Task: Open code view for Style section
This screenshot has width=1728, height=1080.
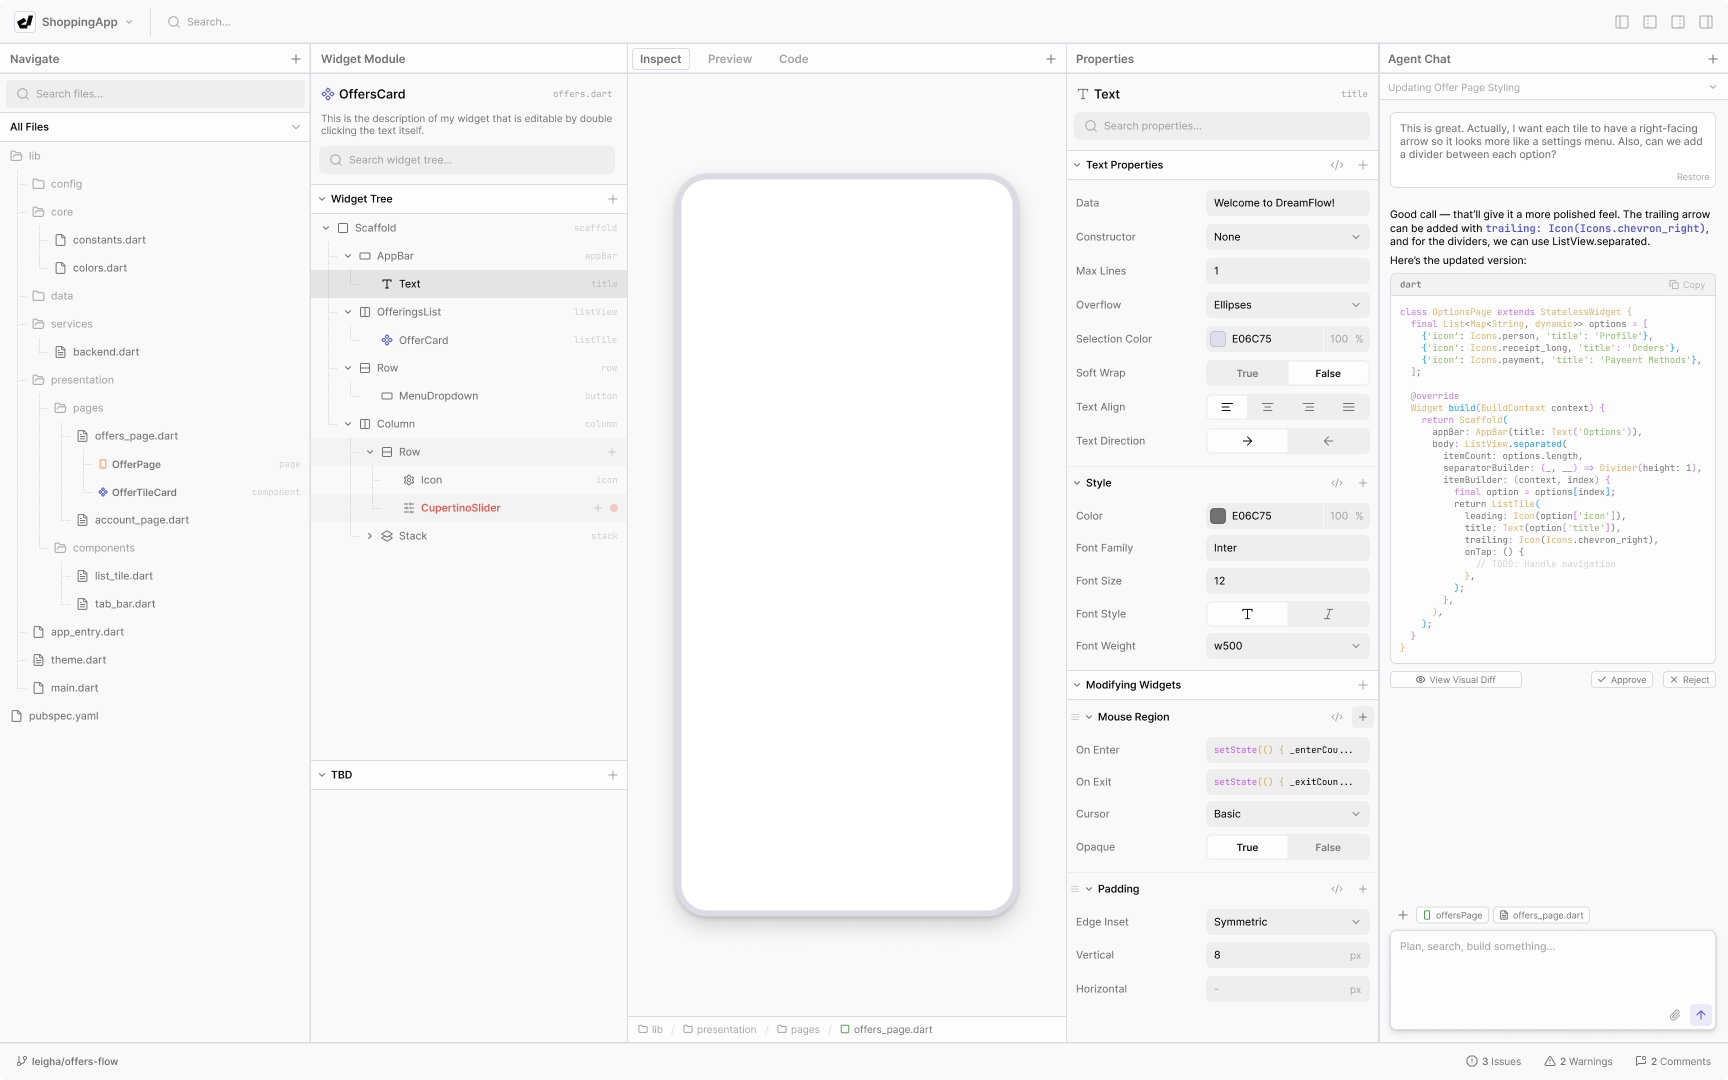Action: 1337,483
